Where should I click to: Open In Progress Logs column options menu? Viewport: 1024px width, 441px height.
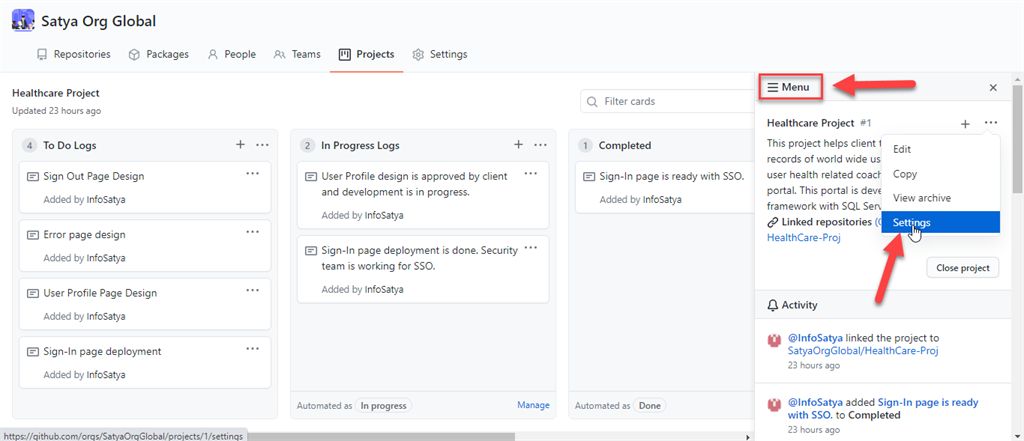[x=541, y=145]
